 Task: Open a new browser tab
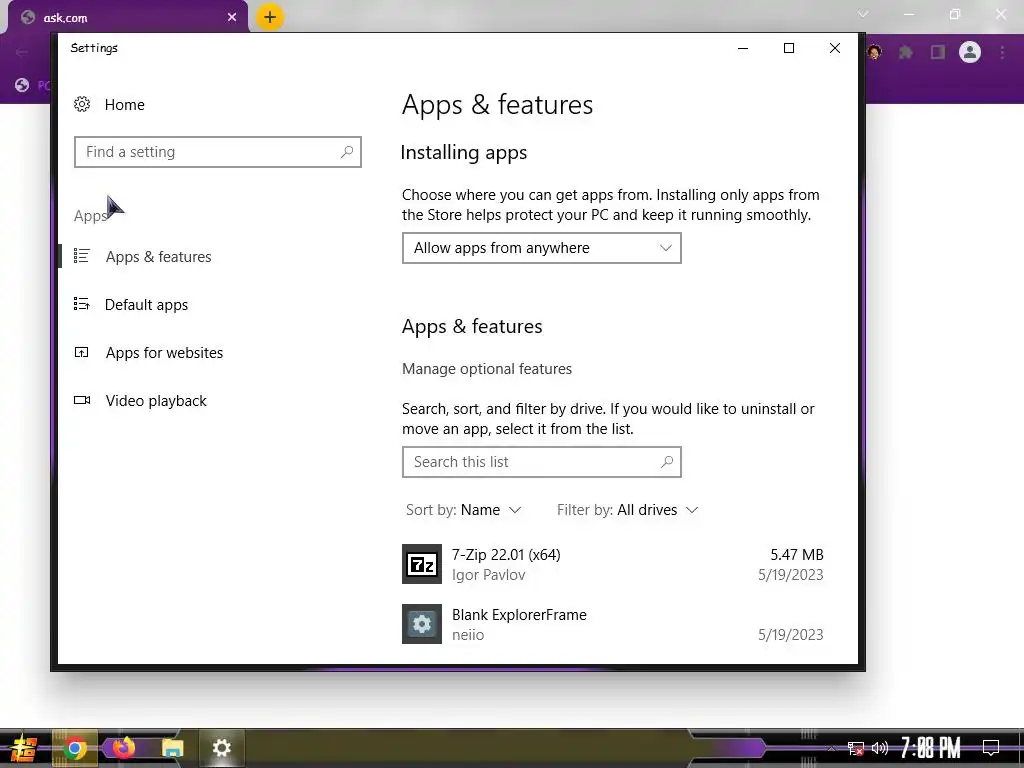[270, 17]
